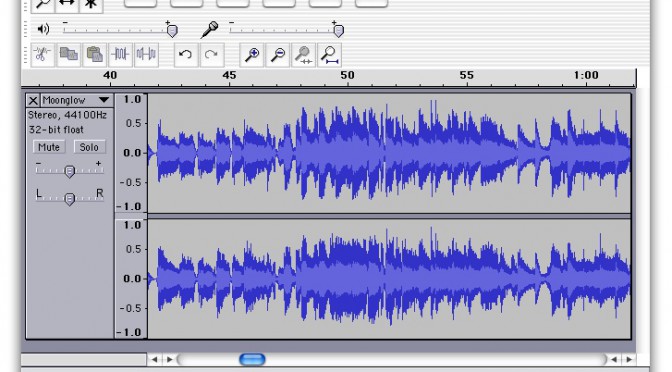672x372 pixels.
Task: Click the "32-bit float" format label
Action: click(x=56, y=130)
